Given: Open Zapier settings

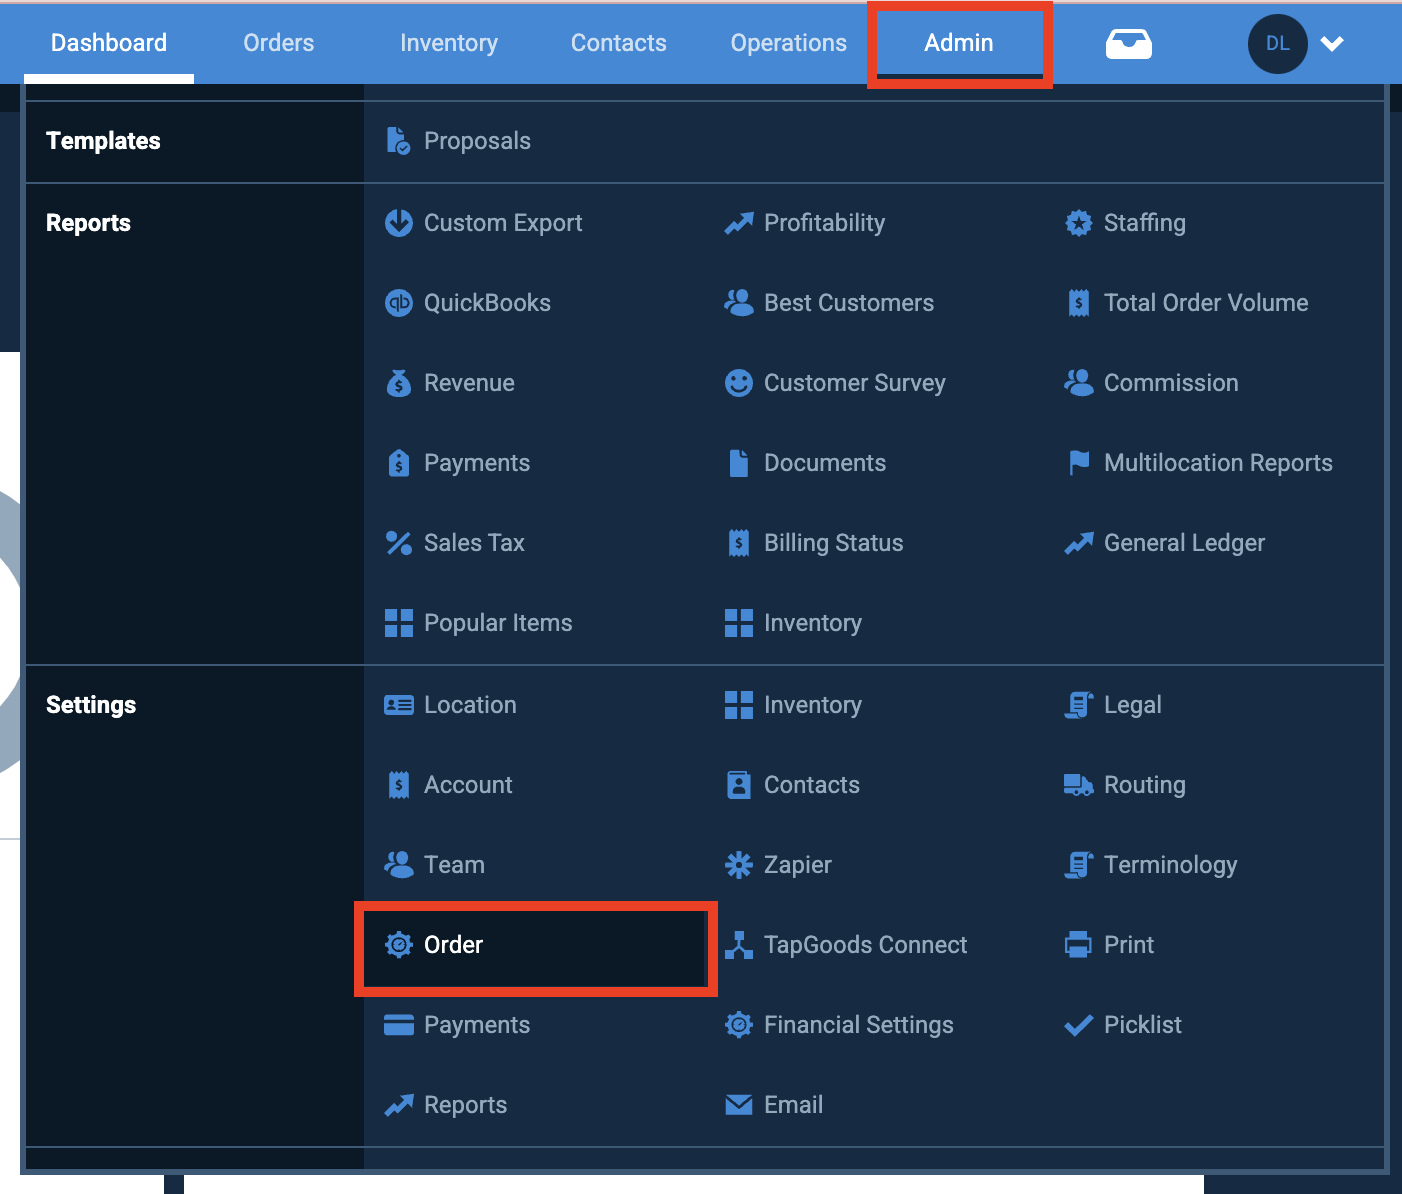Looking at the screenshot, I should click(798, 865).
